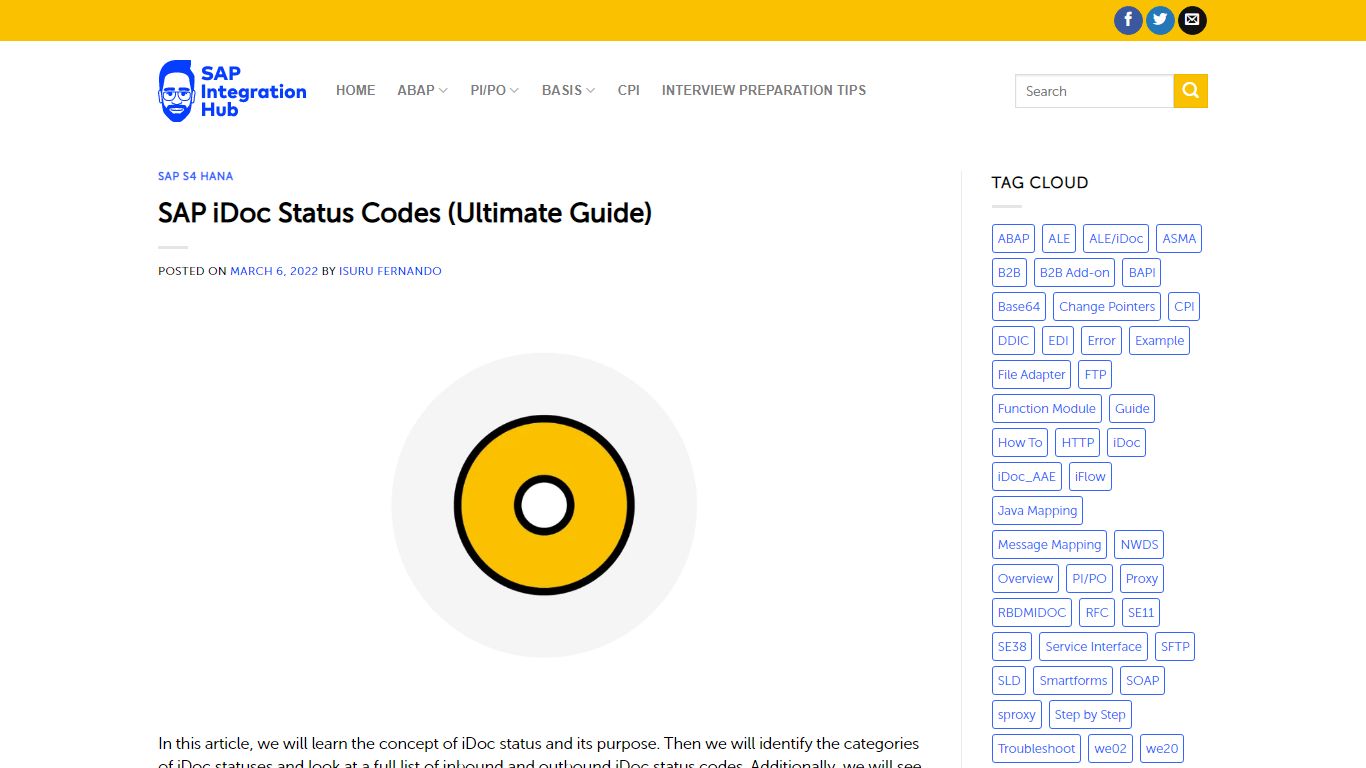1366x768 pixels.
Task: Select the B2B tag
Action: pos(1009,273)
